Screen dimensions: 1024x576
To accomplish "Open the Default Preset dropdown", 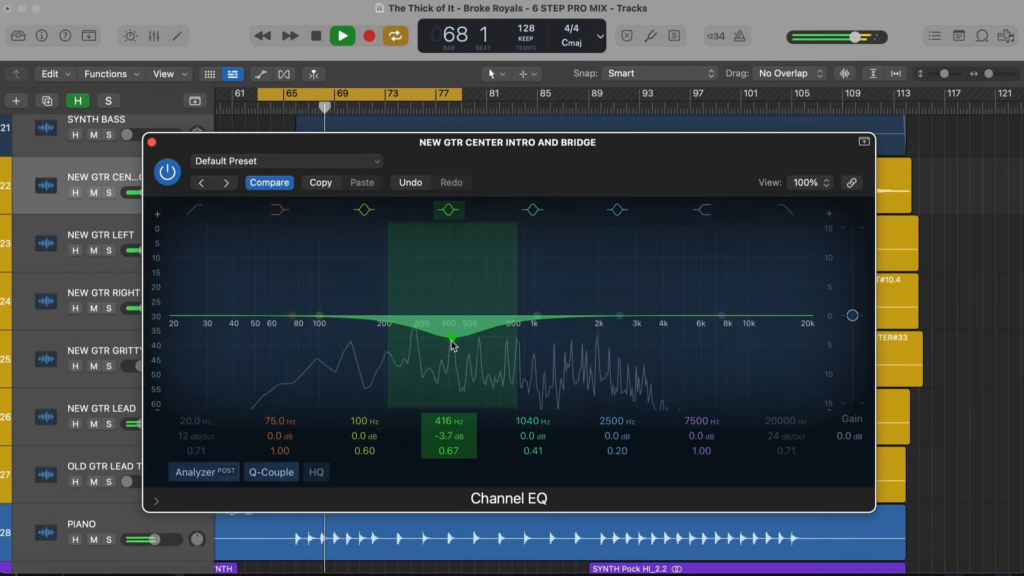I will (x=285, y=161).
